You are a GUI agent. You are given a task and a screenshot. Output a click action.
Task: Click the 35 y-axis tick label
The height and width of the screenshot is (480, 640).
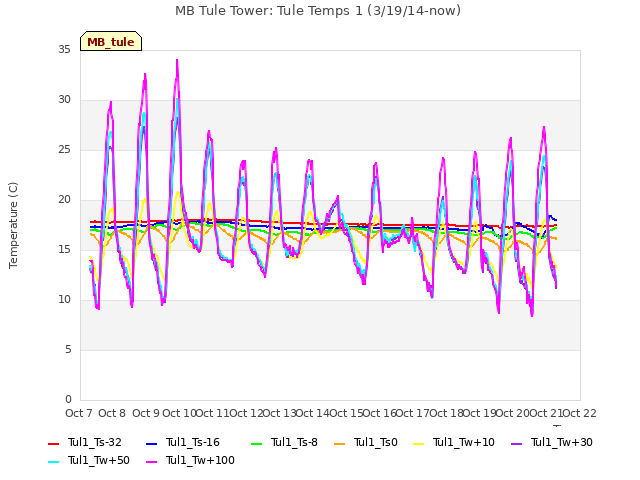click(64, 50)
